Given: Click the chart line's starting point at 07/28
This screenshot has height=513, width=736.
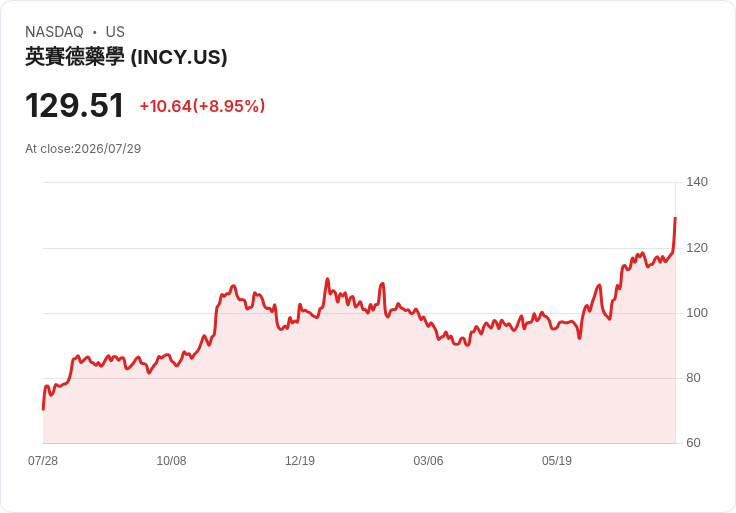Looking at the screenshot, I should point(44,409).
